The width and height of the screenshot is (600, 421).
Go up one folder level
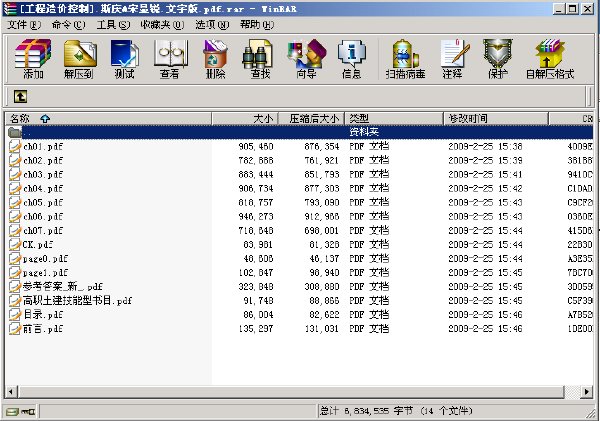point(20,96)
